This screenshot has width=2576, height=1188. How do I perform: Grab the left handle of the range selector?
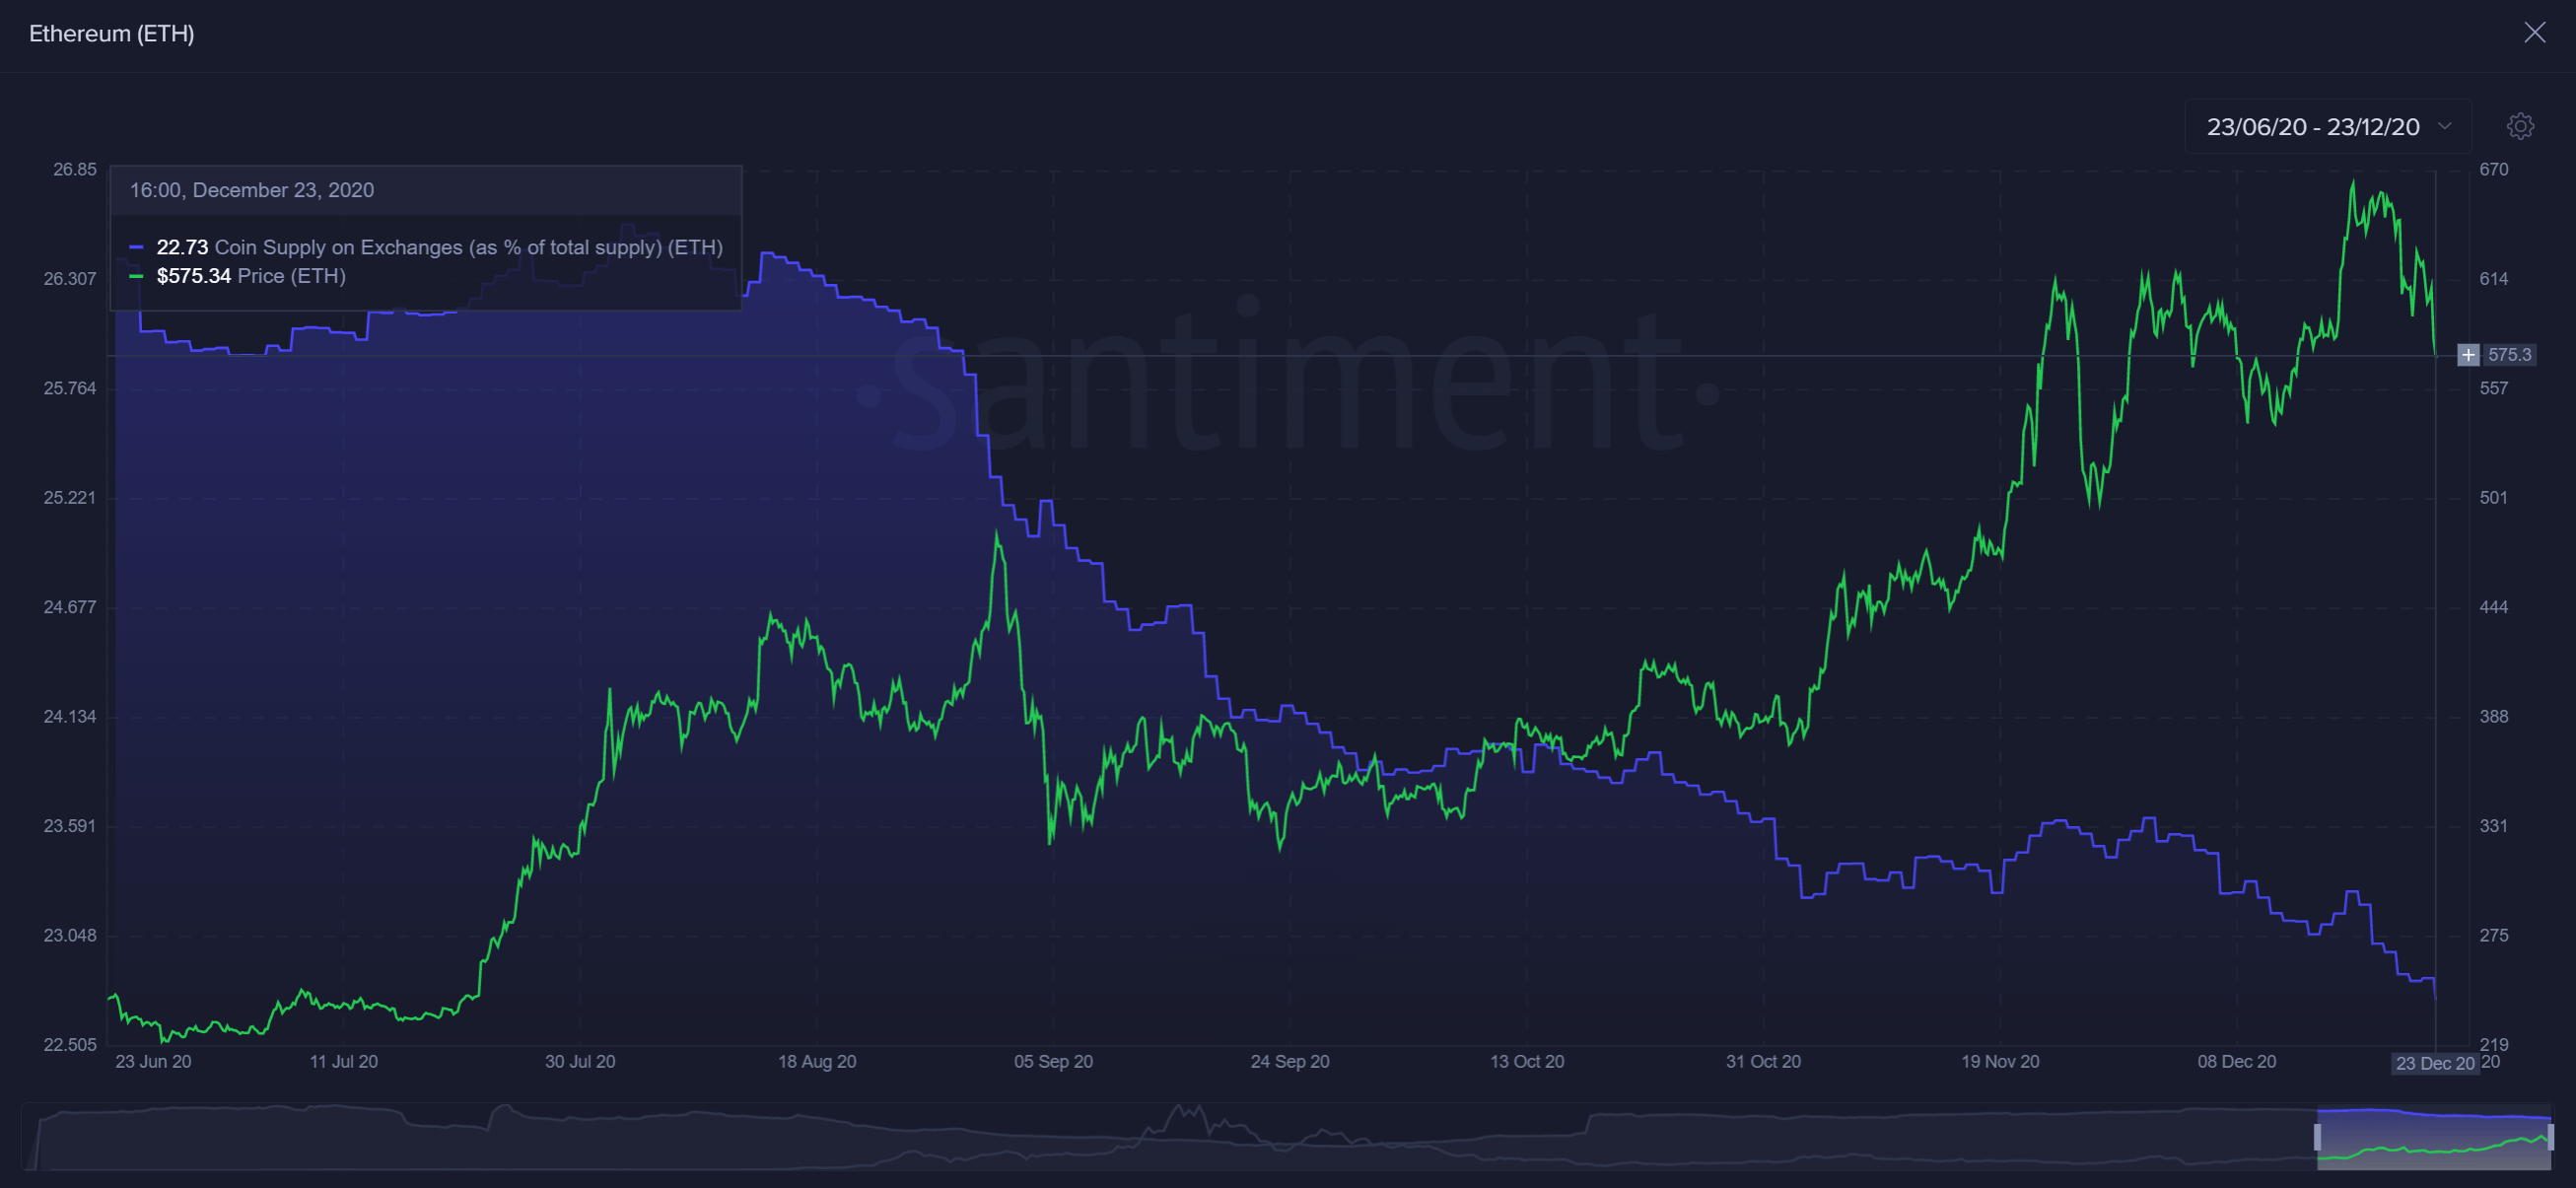pyautogui.click(x=2317, y=1137)
